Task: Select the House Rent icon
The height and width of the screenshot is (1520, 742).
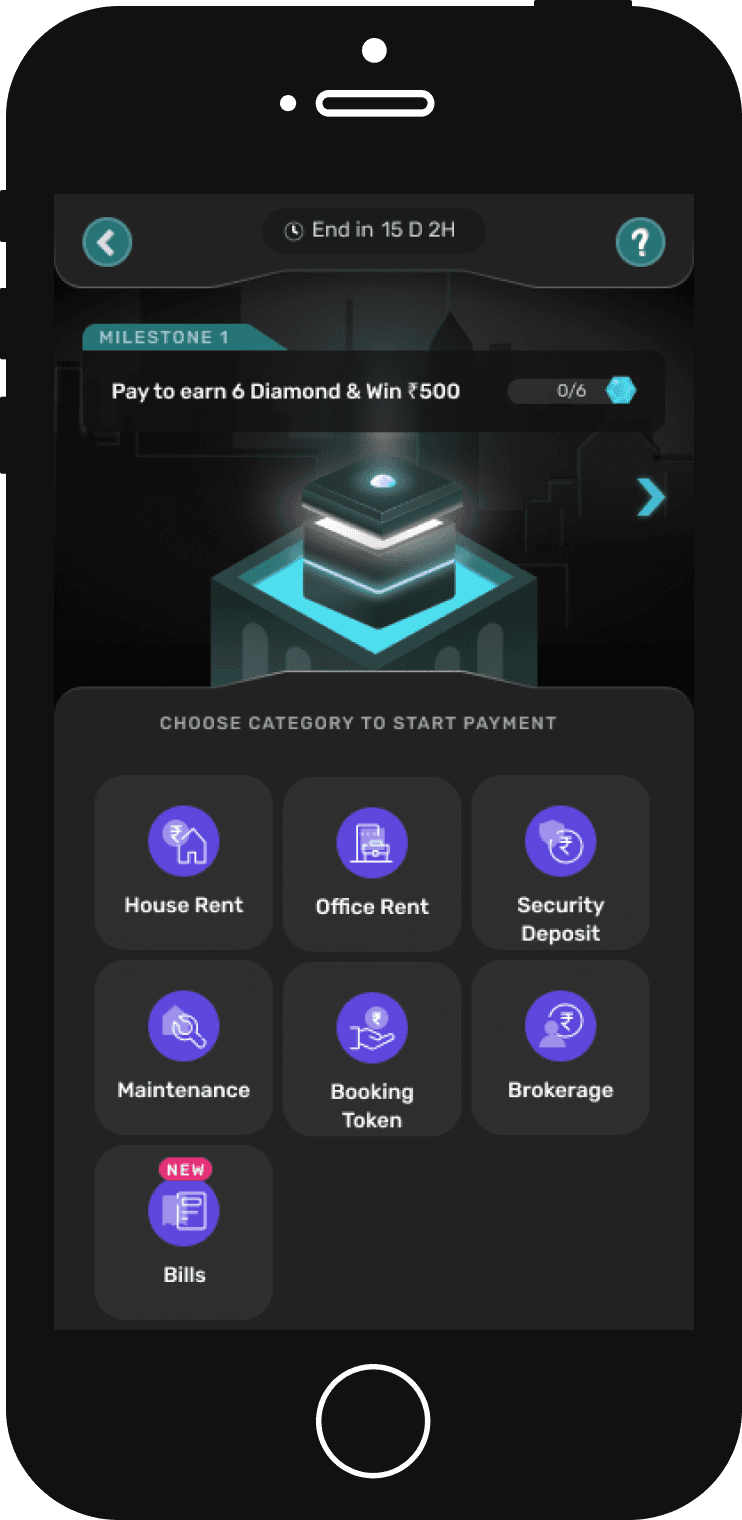Action: click(184, 842)
